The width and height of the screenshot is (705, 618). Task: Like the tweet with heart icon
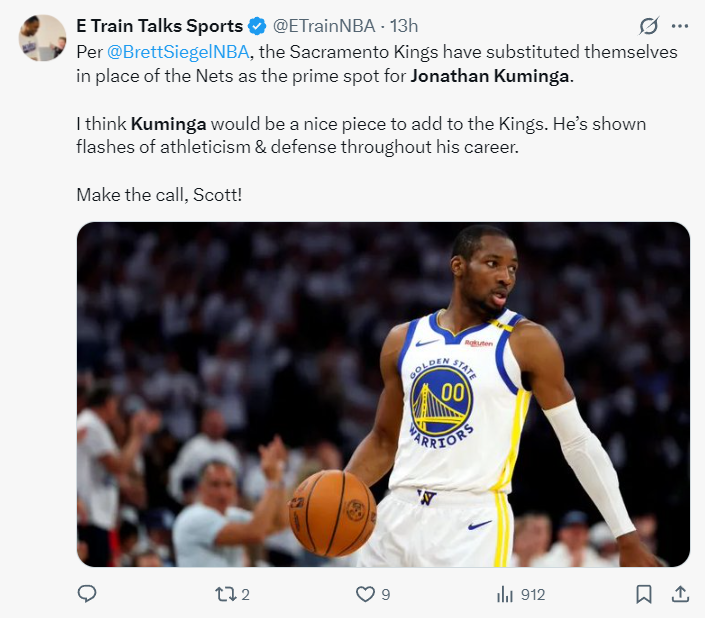tap(365, 594)
